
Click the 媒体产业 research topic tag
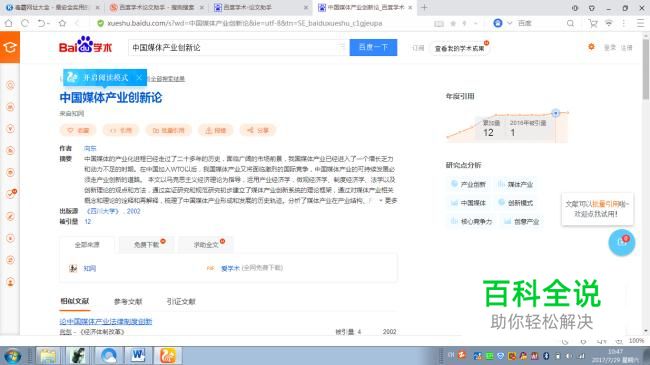coord(516,184)
